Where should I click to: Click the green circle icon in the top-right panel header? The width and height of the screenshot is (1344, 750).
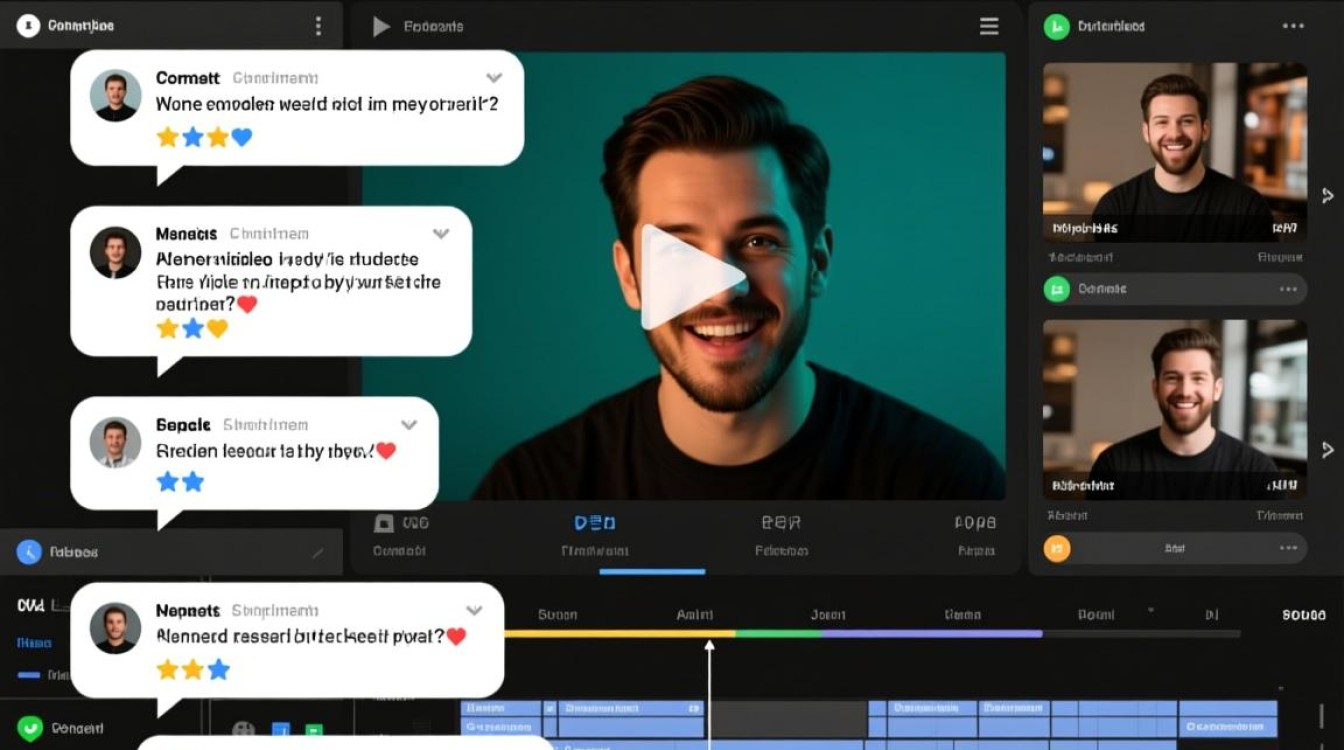pos(1057,27)
